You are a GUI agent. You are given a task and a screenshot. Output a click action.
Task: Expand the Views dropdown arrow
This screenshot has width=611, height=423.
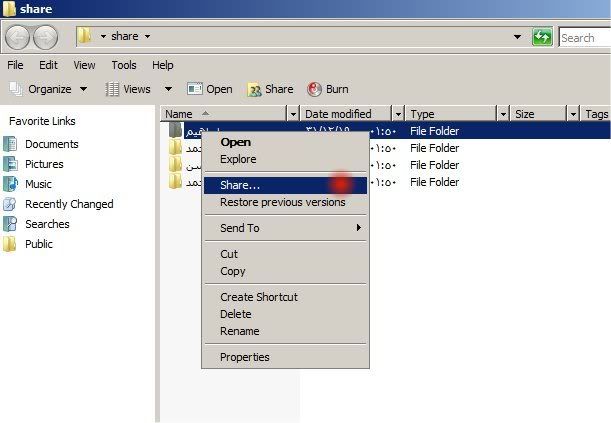[x=168, y=89]
